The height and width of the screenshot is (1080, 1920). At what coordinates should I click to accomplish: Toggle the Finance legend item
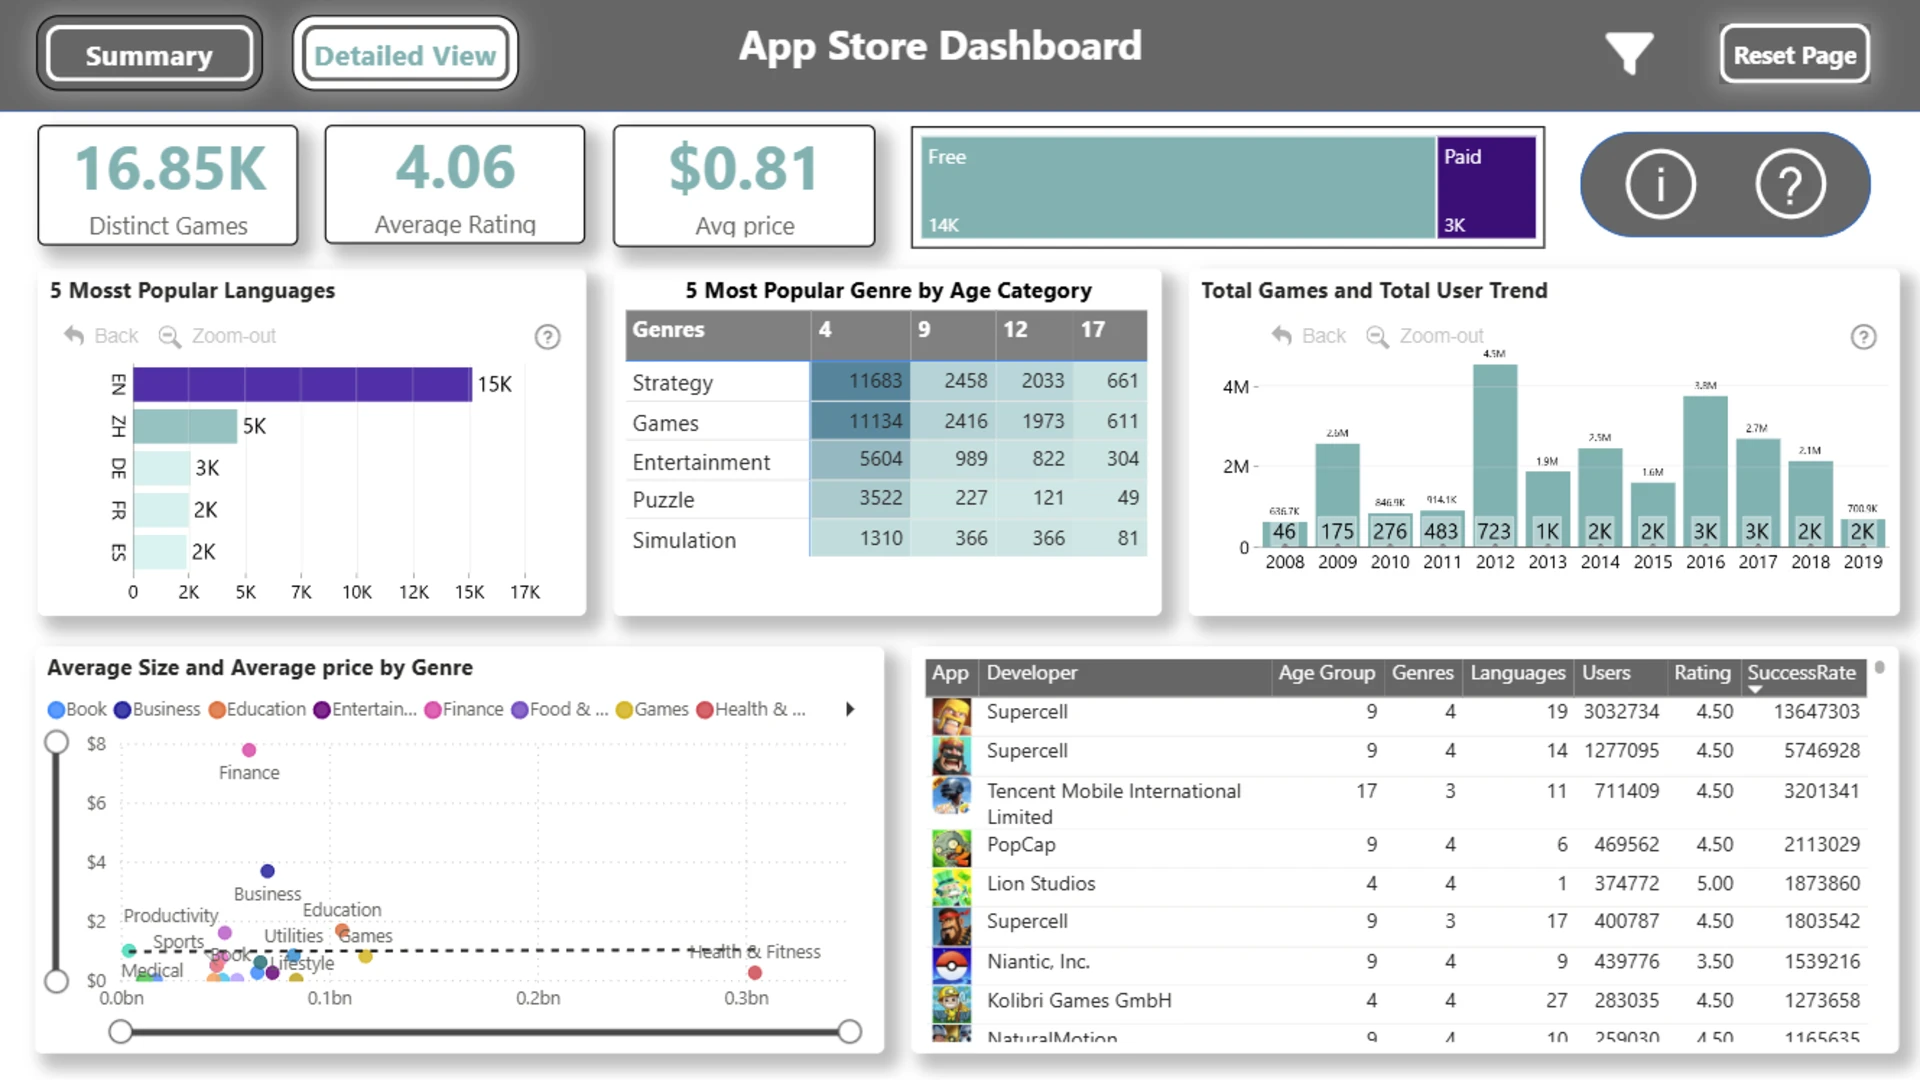pos(464,709)
